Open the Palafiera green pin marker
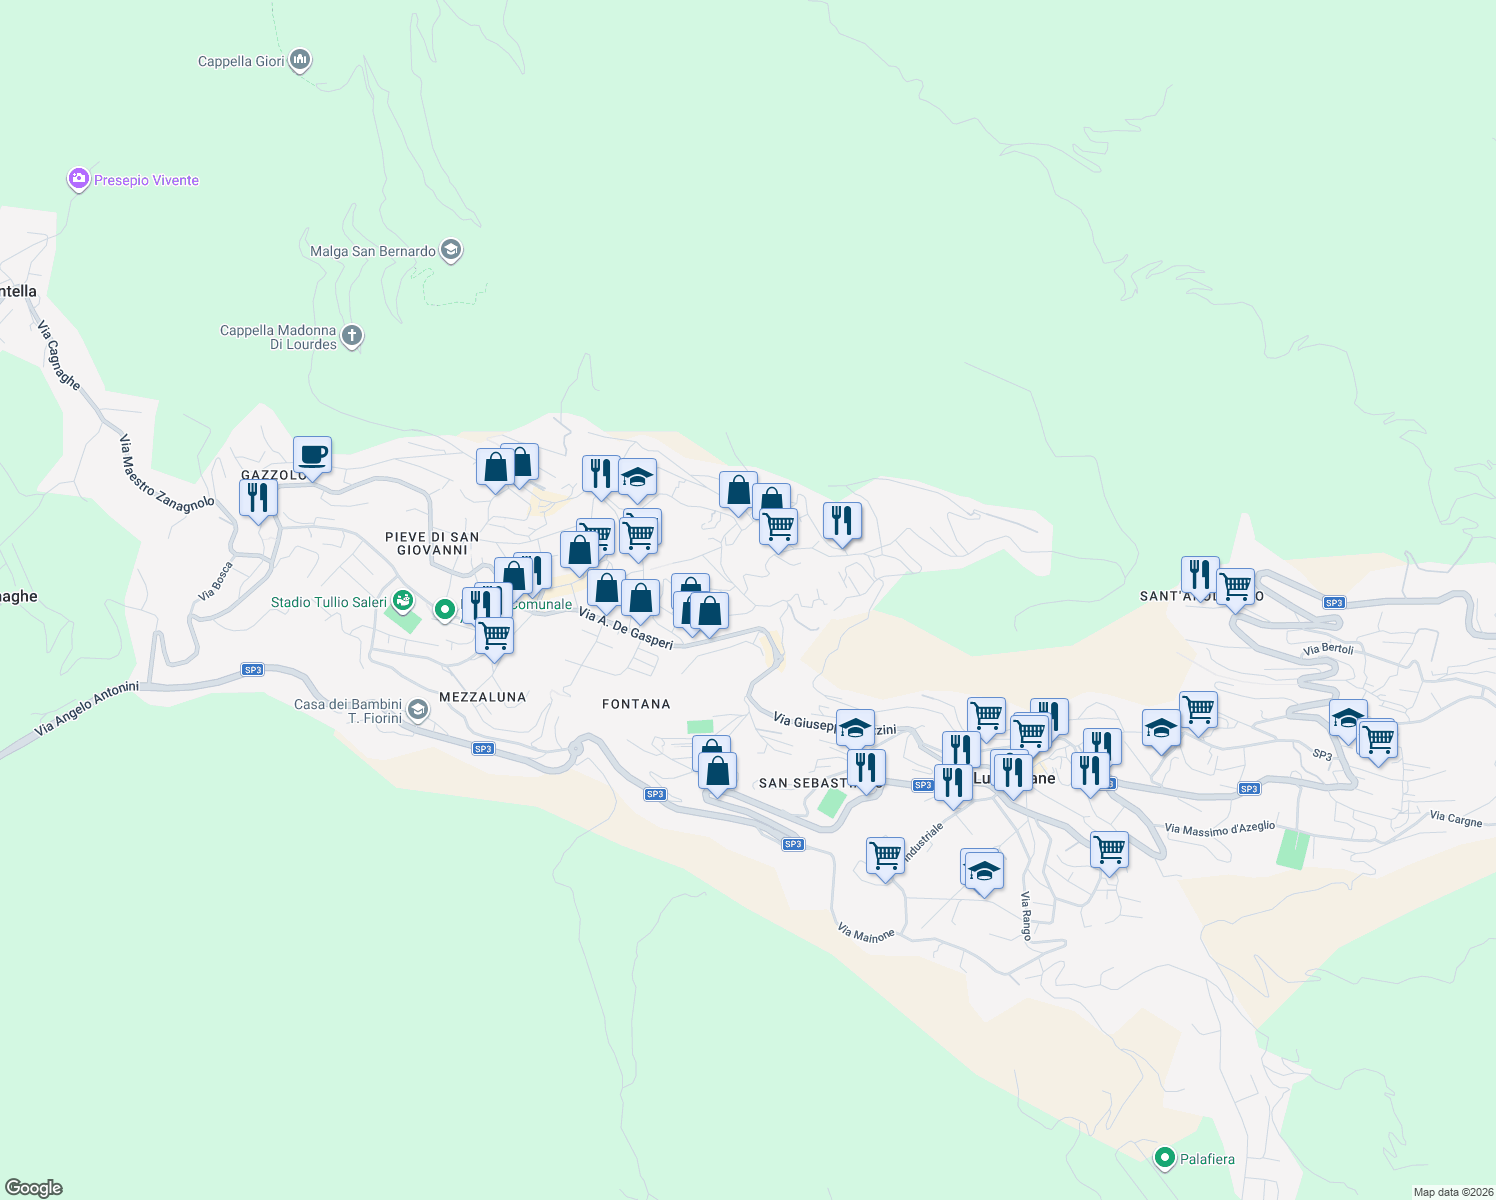The image size is (1496, 1200). [x=1164, y=1158]
